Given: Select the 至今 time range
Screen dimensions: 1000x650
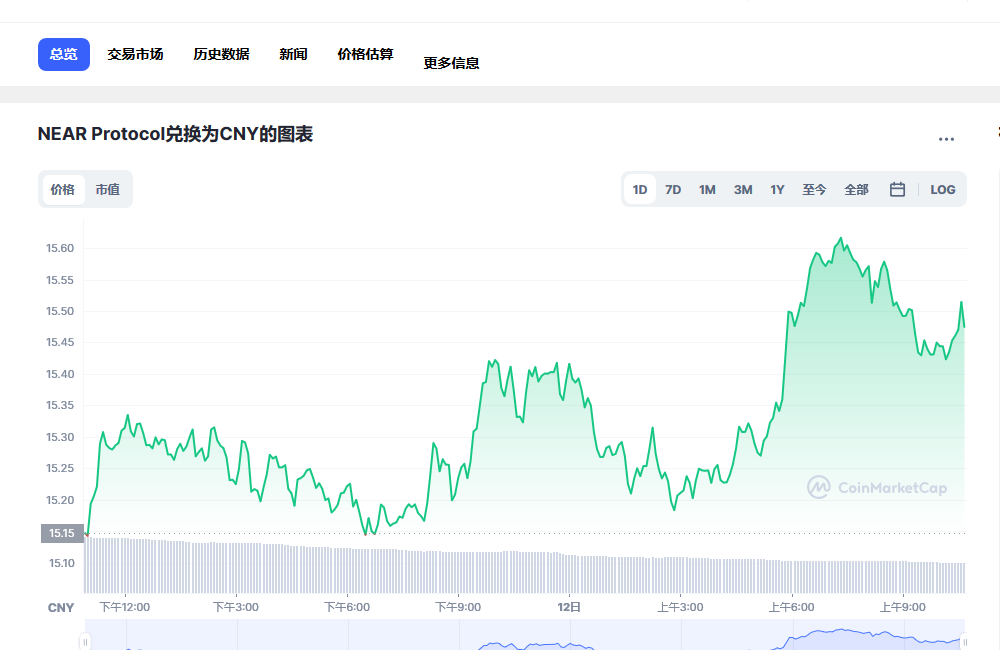Looking at the screenshot, I should [x=814, y=189].
